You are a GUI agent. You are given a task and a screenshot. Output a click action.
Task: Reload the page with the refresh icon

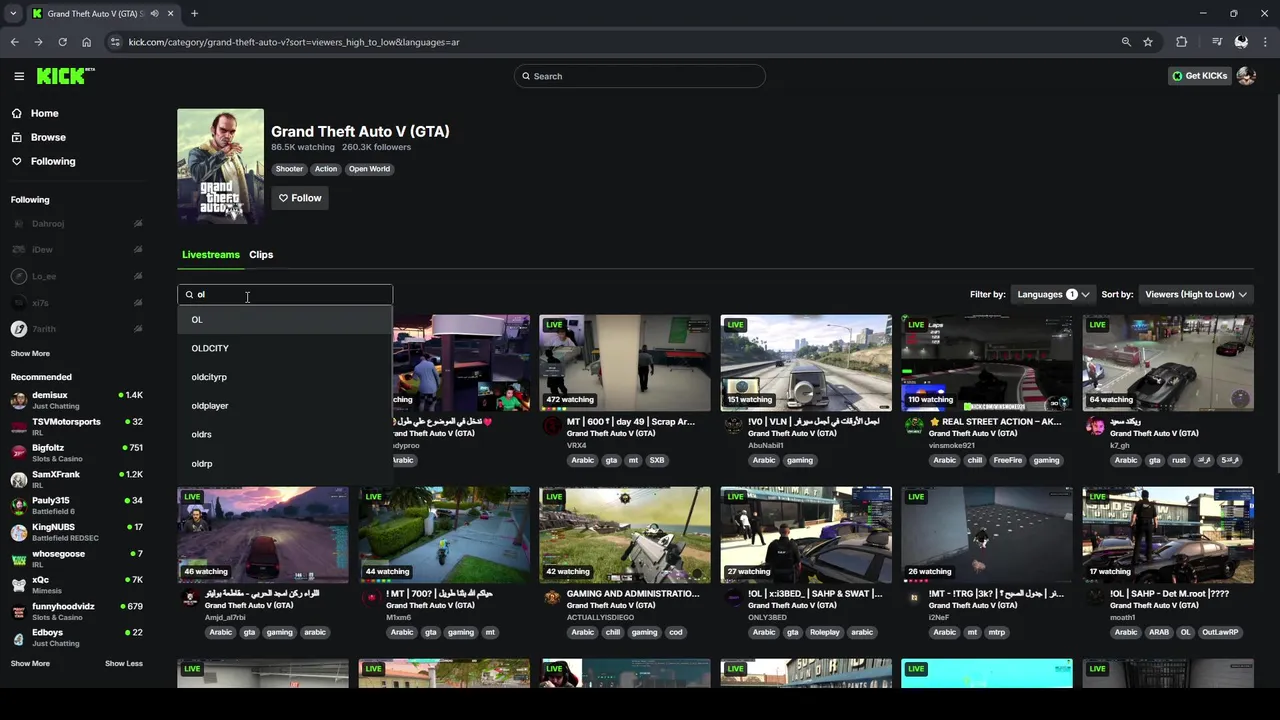(x=62, y=42)
